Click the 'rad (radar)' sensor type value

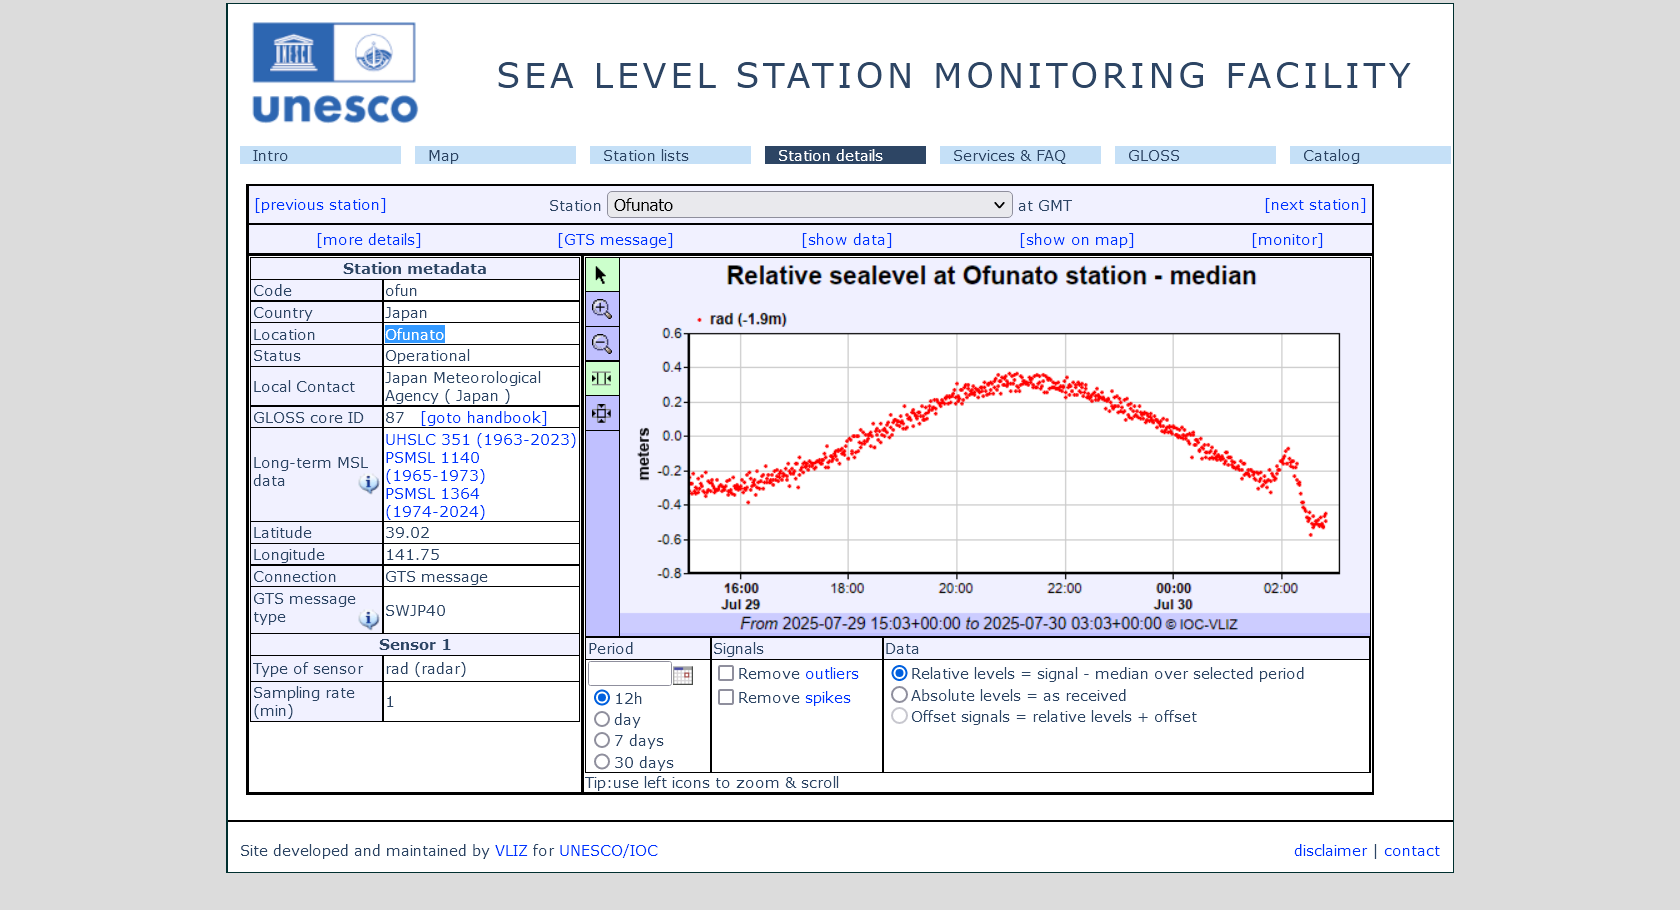tap(426, 669)
